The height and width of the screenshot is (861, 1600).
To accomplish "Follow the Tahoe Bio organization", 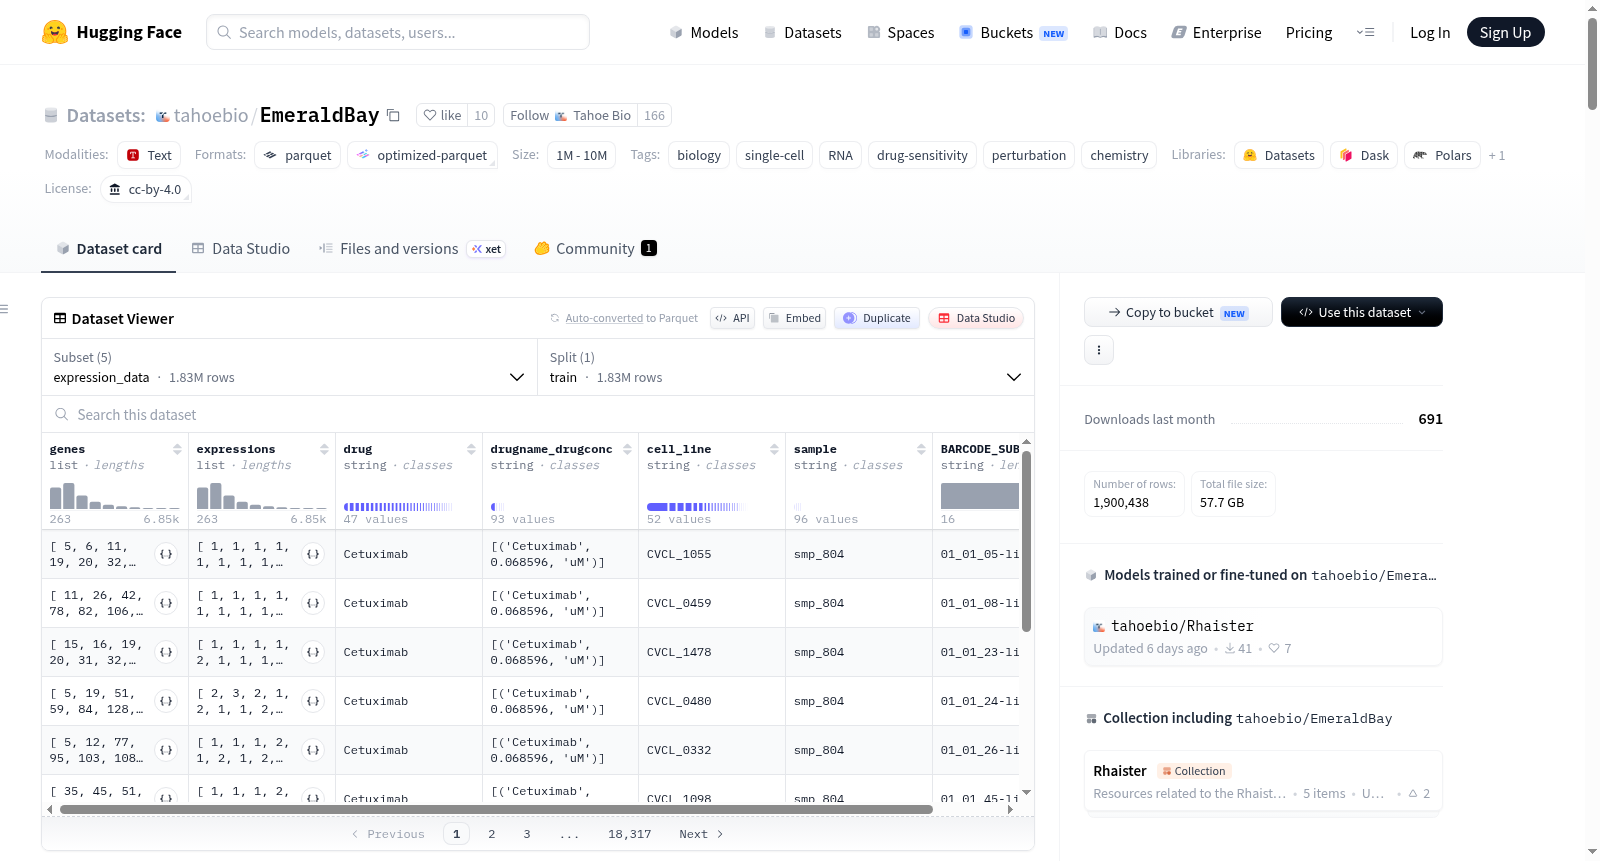I will coord(570,116).
